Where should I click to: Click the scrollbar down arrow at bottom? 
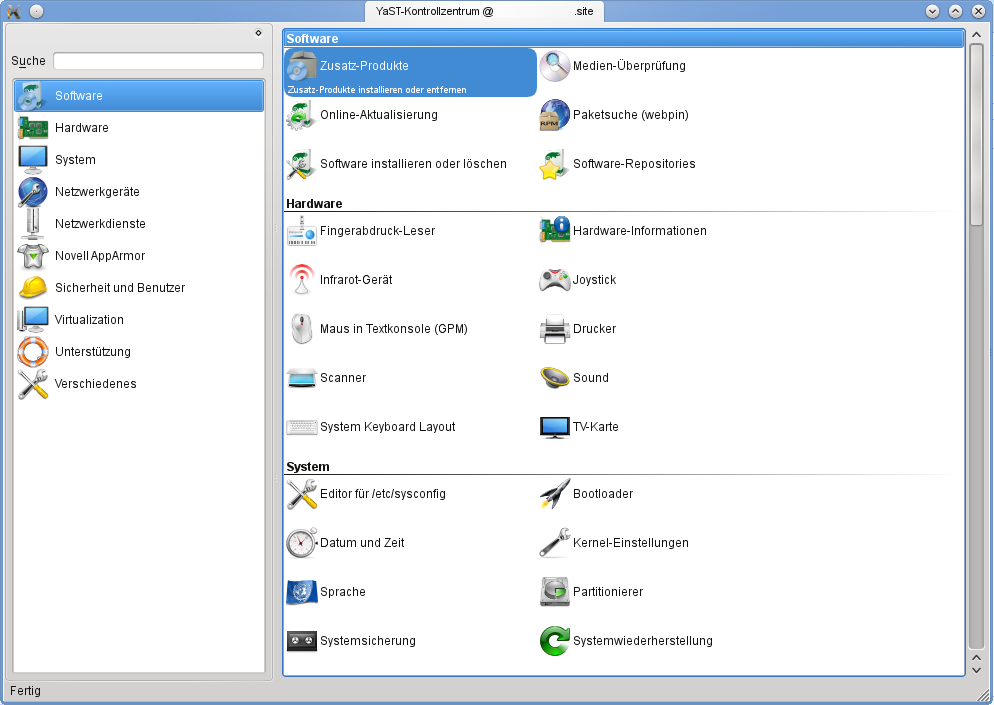pos(976,669)
